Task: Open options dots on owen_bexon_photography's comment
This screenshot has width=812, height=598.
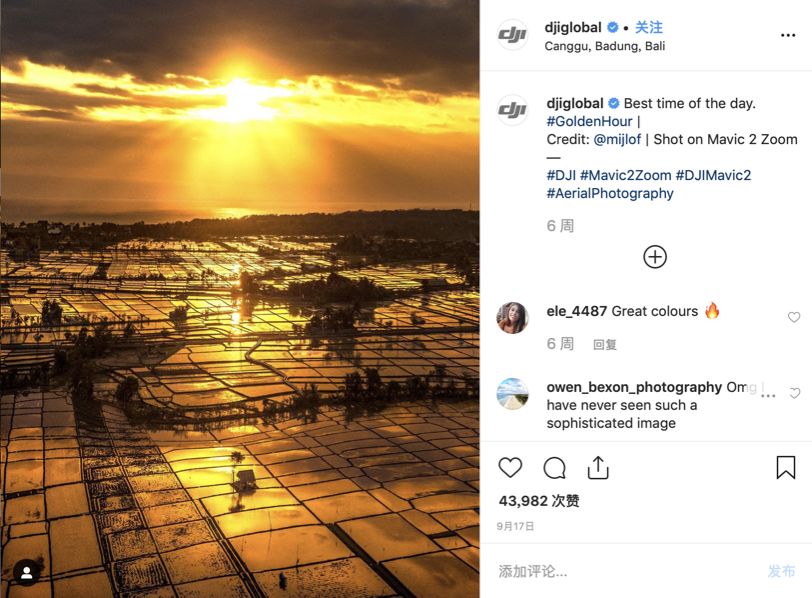Action: [768, 395]
